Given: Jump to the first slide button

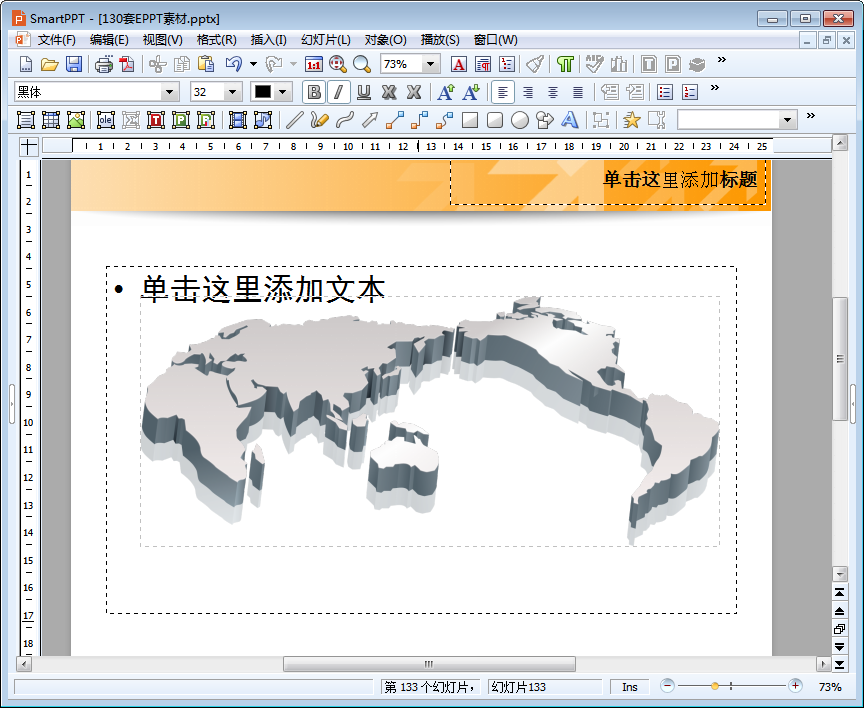Looking at the screenshot, I should coord(839,592).
